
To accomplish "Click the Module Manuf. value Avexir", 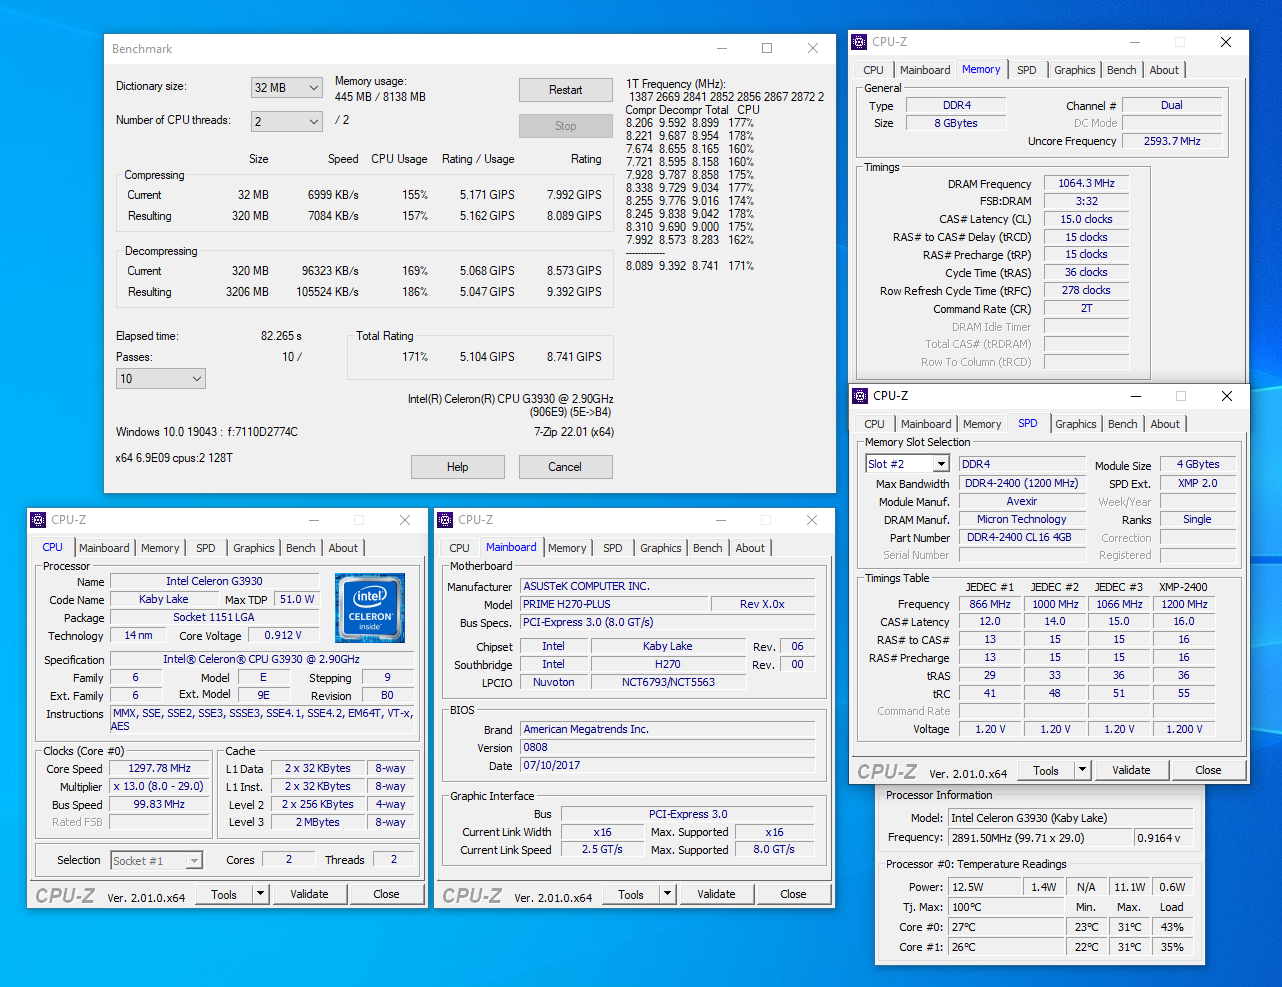I will click(x=1022, y=501).
